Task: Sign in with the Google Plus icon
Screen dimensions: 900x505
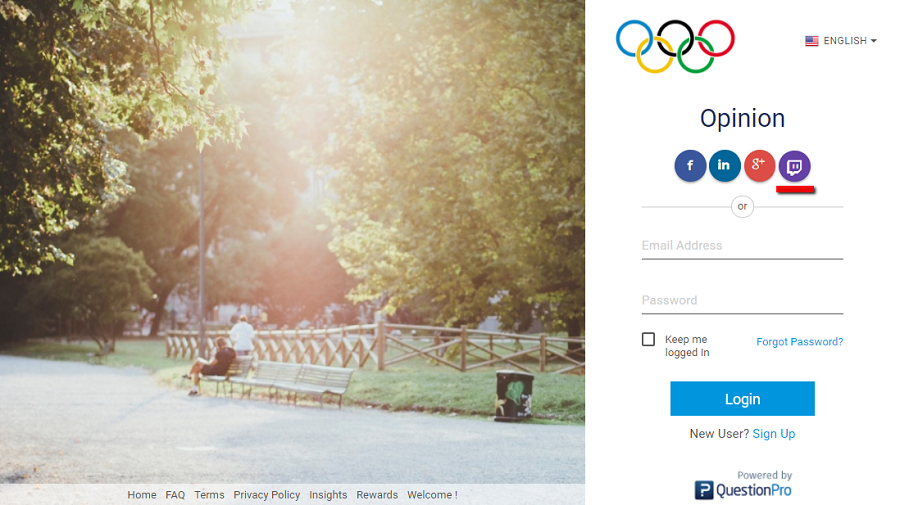Action: tap(759, 166)
